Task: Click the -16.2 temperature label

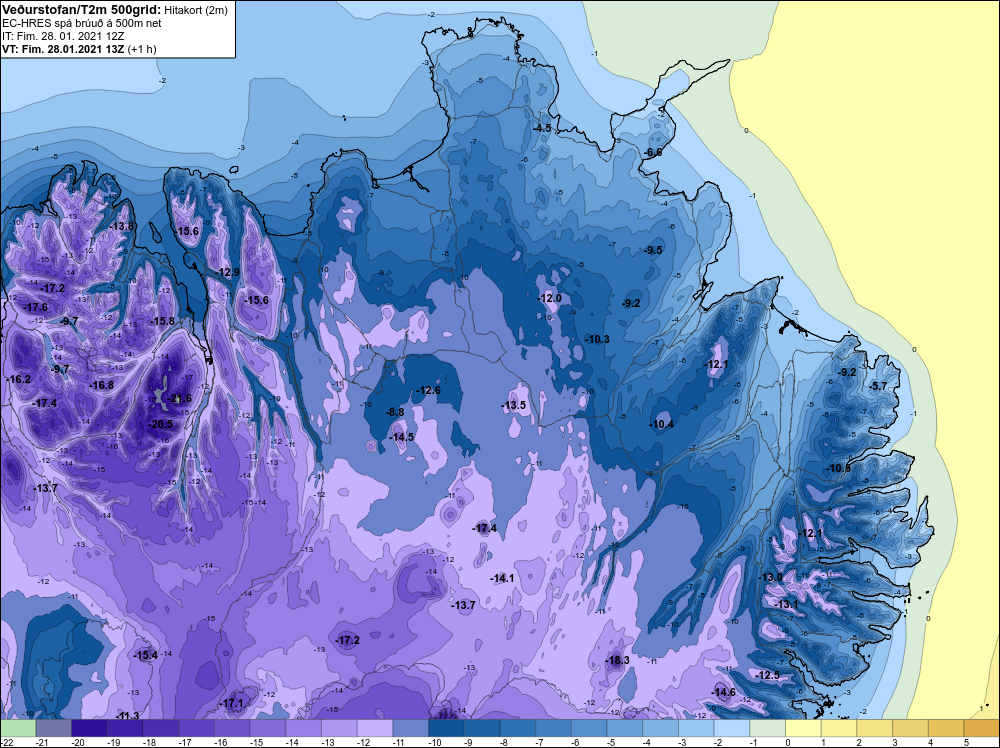Action: 18,379
